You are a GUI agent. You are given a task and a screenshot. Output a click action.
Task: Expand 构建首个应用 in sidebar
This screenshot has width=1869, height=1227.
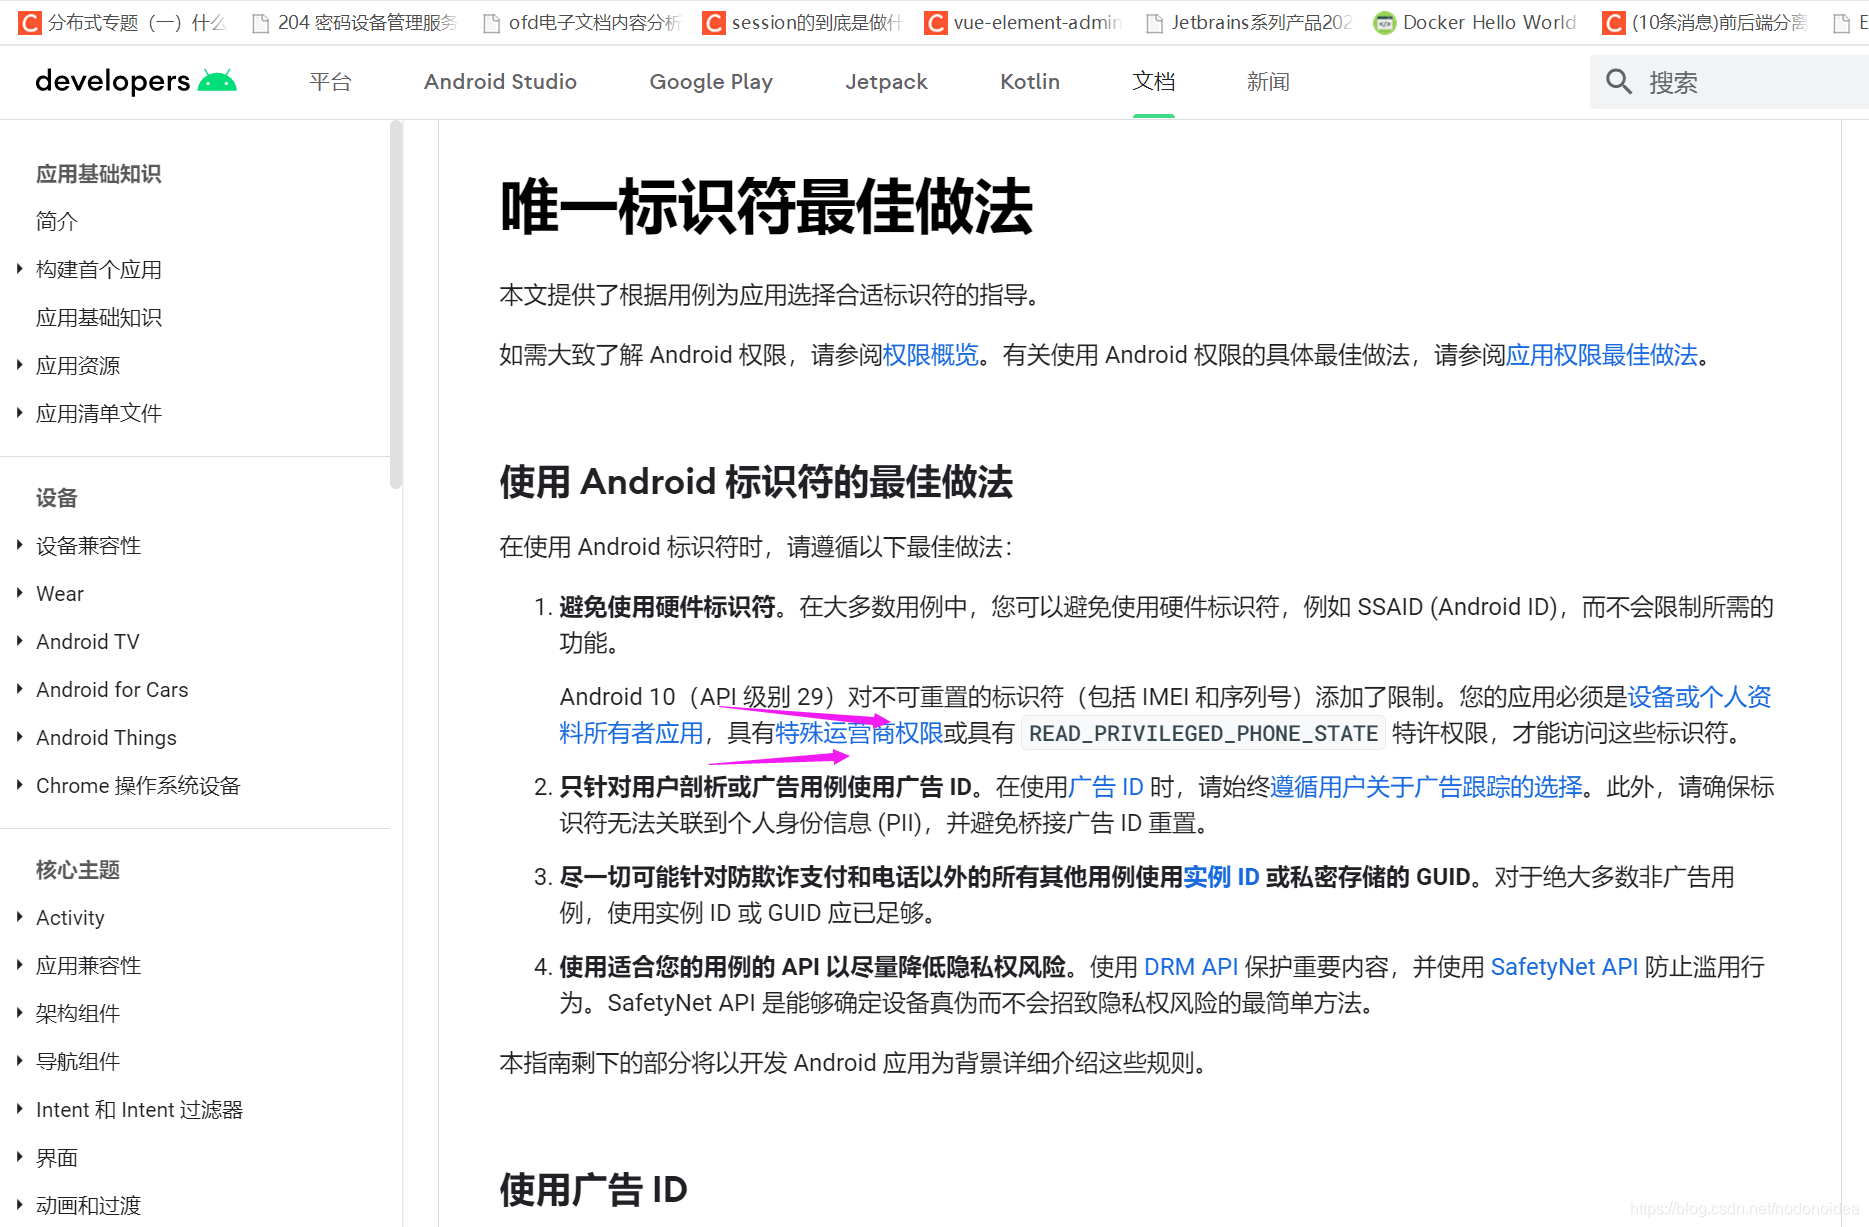tap(20, 269)
